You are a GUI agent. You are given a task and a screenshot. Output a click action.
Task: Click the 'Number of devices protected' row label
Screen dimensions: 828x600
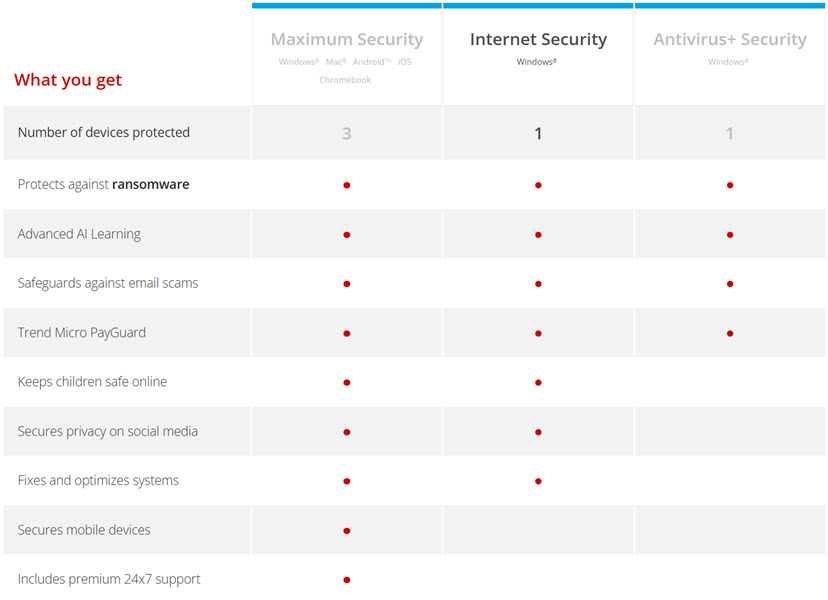point(103,132)
